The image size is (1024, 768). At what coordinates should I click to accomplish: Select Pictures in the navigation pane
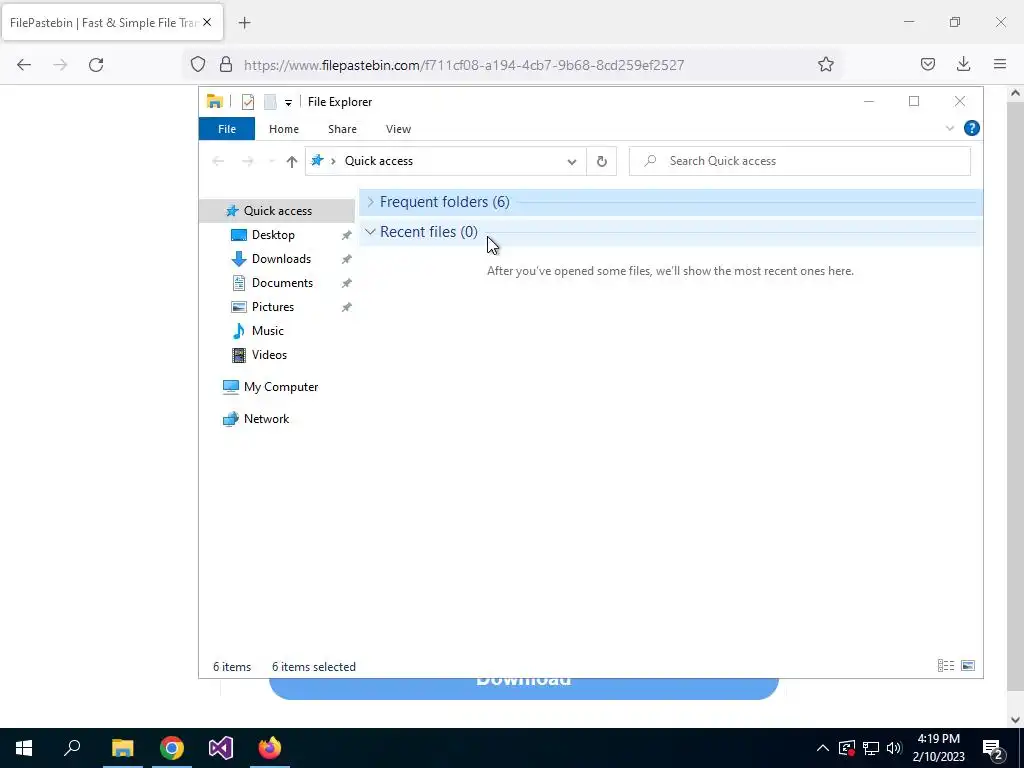(272, 307)
